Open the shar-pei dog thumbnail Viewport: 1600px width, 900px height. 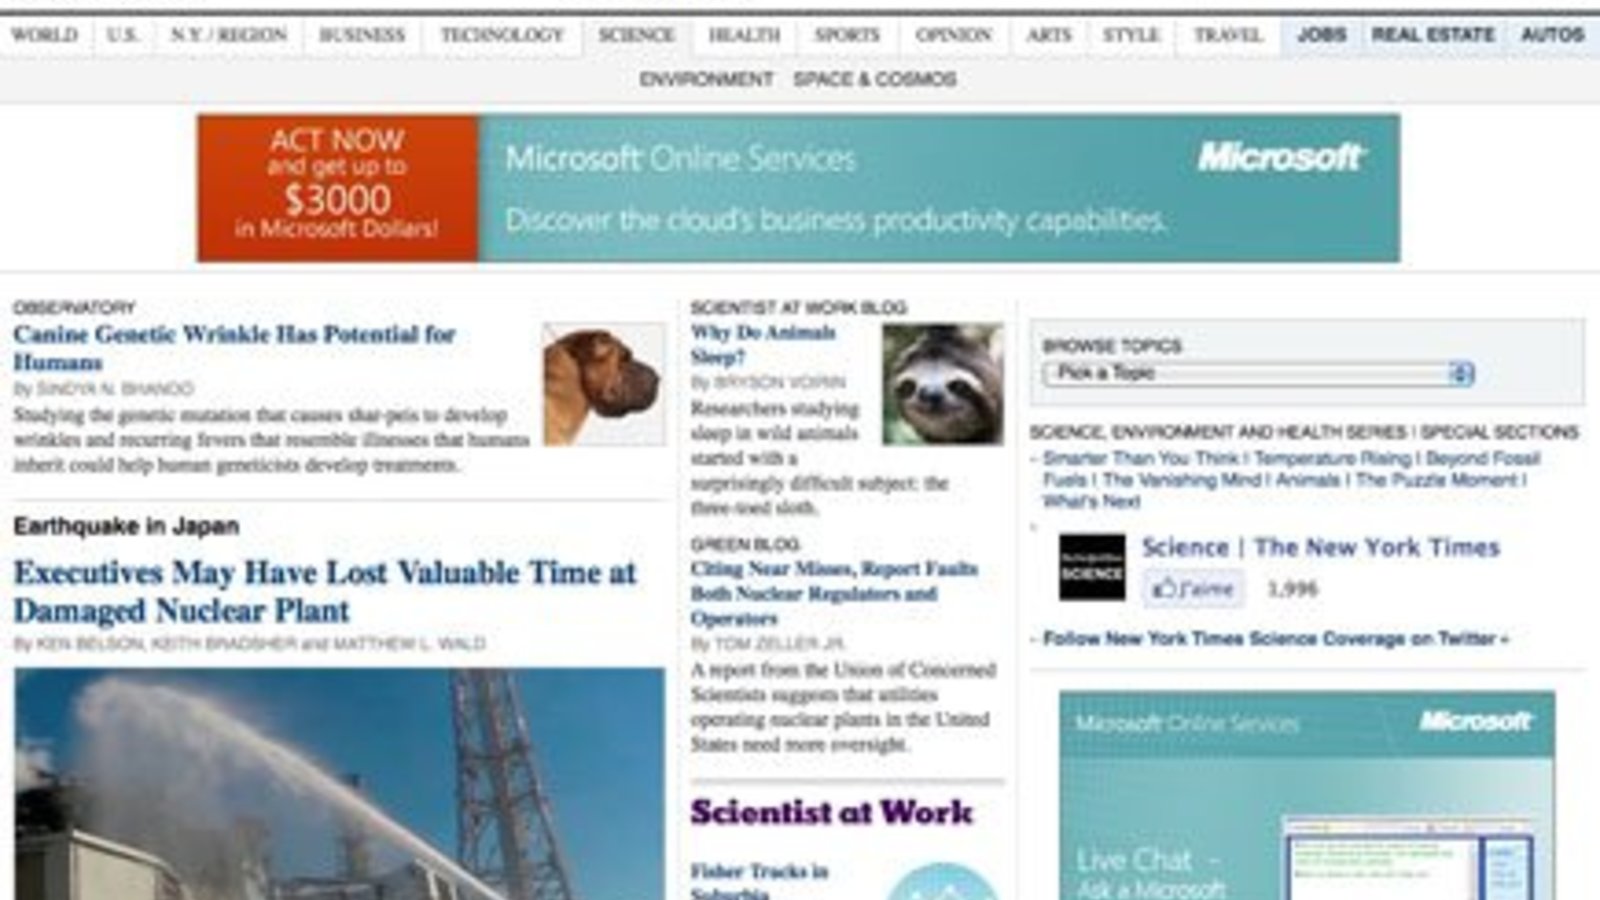point(603,384)
